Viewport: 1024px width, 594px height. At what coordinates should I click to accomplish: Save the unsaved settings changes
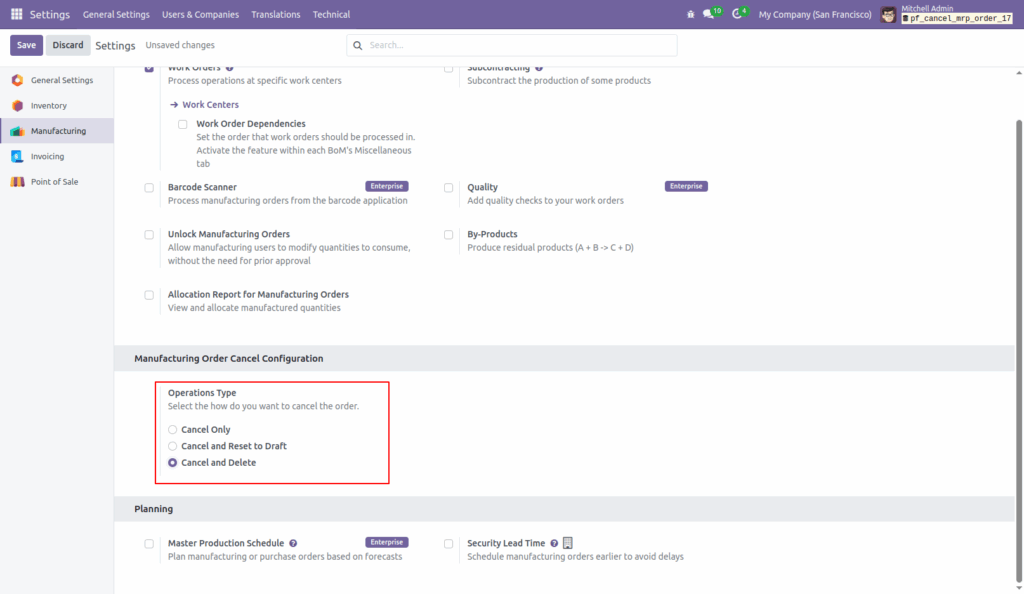tap(26, 44)
